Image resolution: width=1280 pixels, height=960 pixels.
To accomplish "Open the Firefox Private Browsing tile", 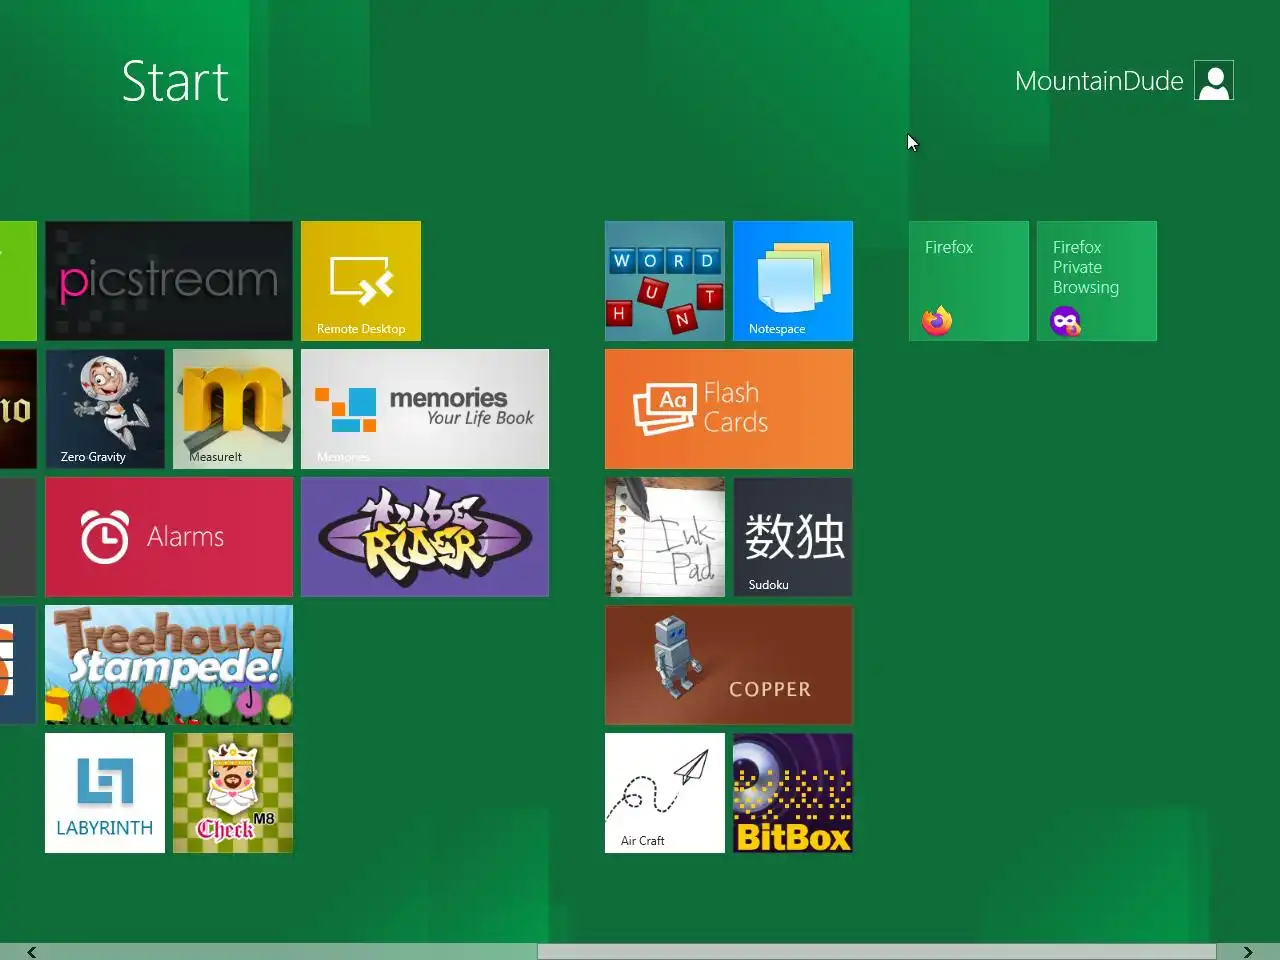I will point(1097,281).
